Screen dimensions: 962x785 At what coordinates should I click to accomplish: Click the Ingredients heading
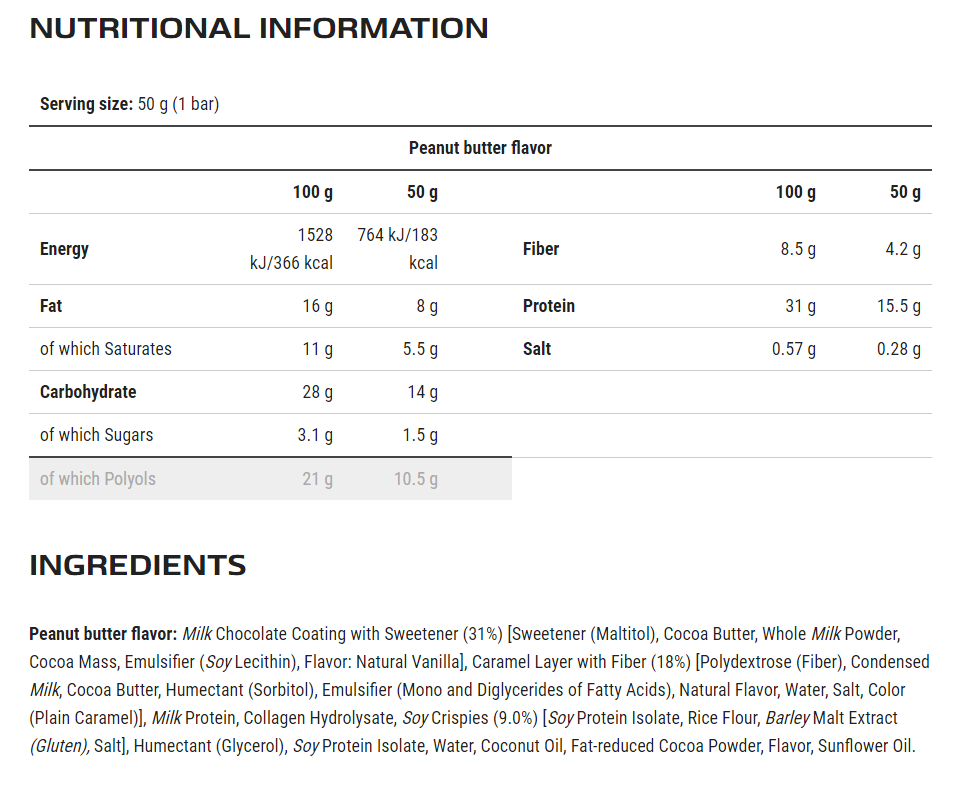click(x=138, y=565)
